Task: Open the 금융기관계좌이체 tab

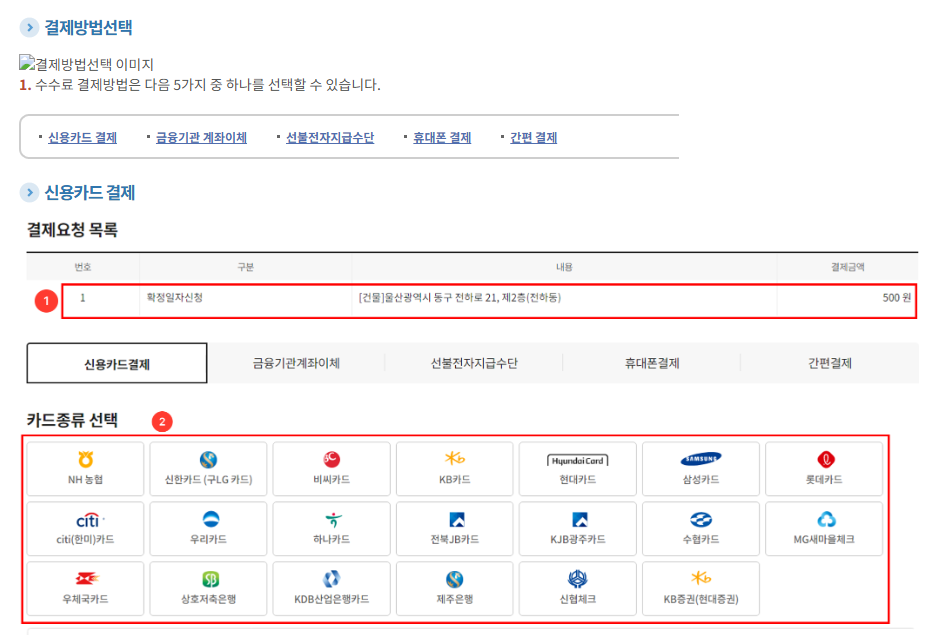Action: (296, 363)
